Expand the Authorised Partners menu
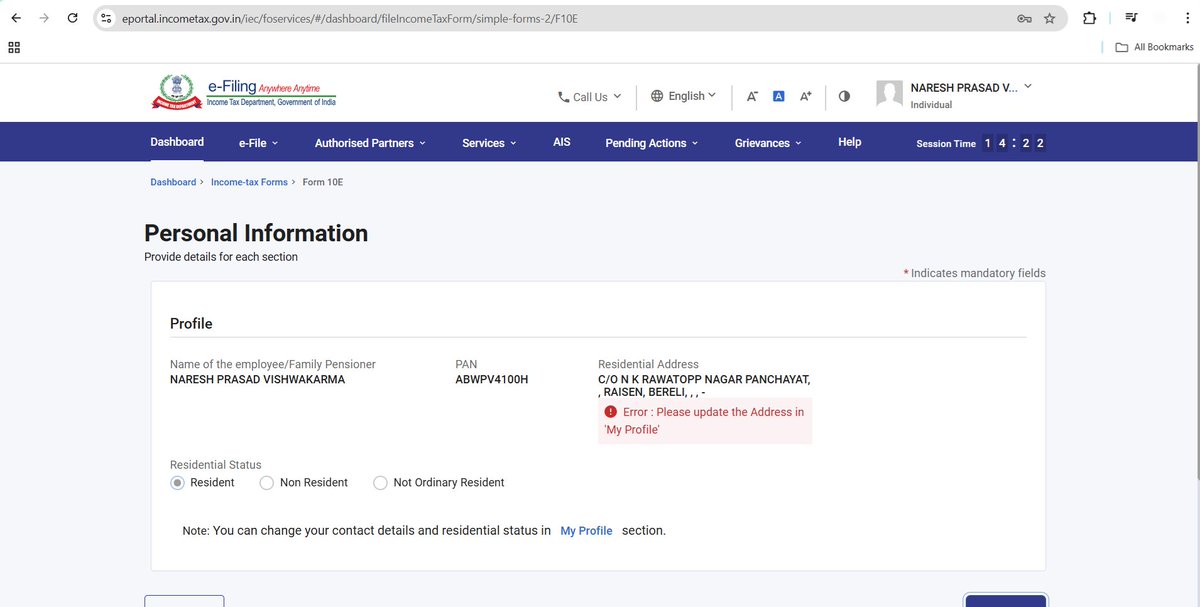This screenshot has height=607, width=1200. tap(370, 143)
